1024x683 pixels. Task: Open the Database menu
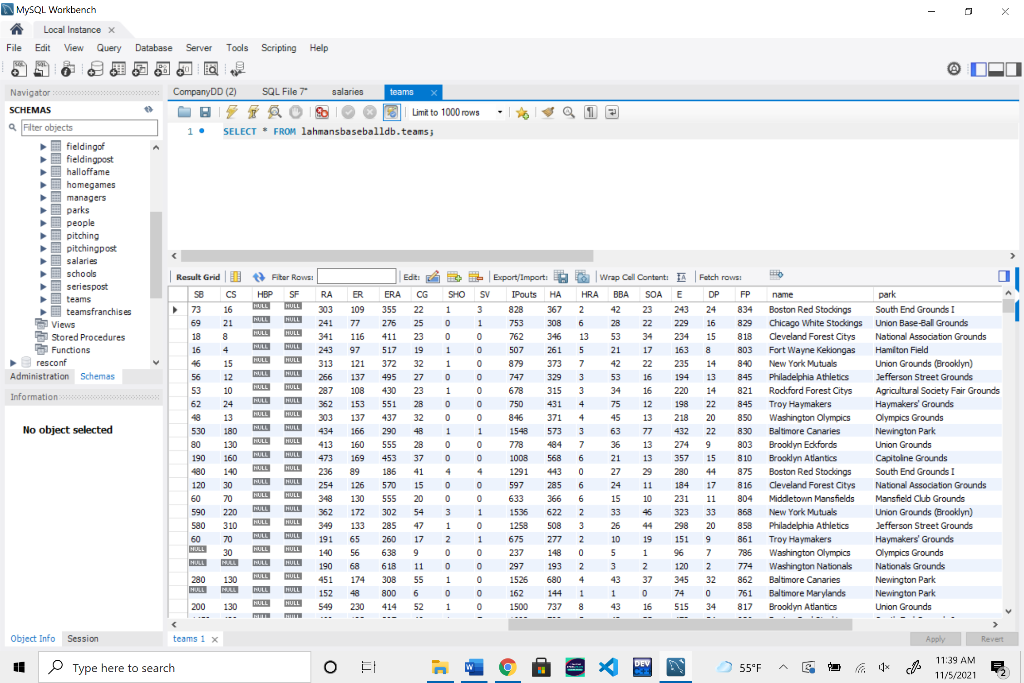[x=153, y=48]
